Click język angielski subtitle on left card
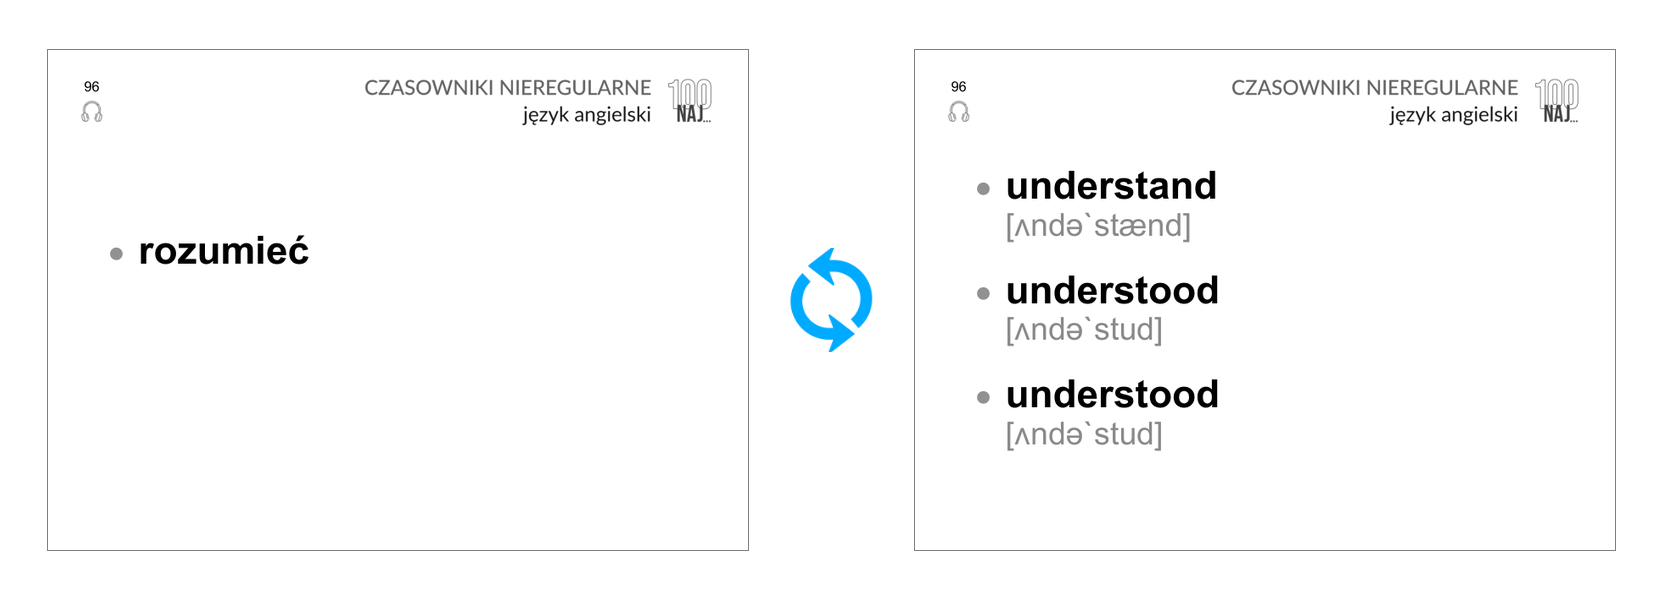Image resolution: width=1663 pixels, height=600 pixels. click(587, 115)
